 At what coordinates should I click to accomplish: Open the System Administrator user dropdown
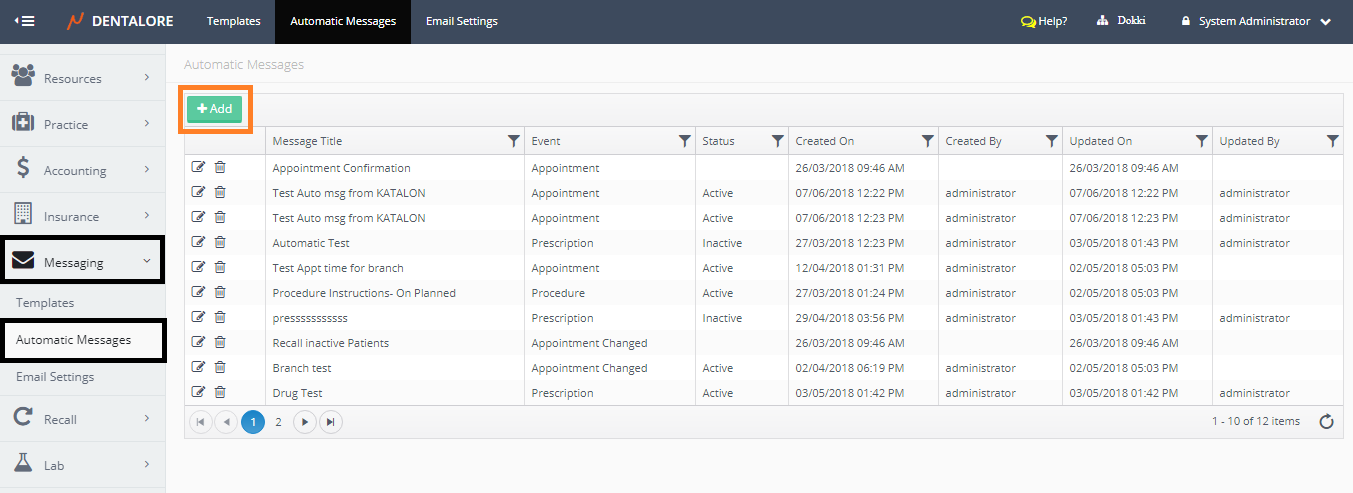tap(1256, 21)
